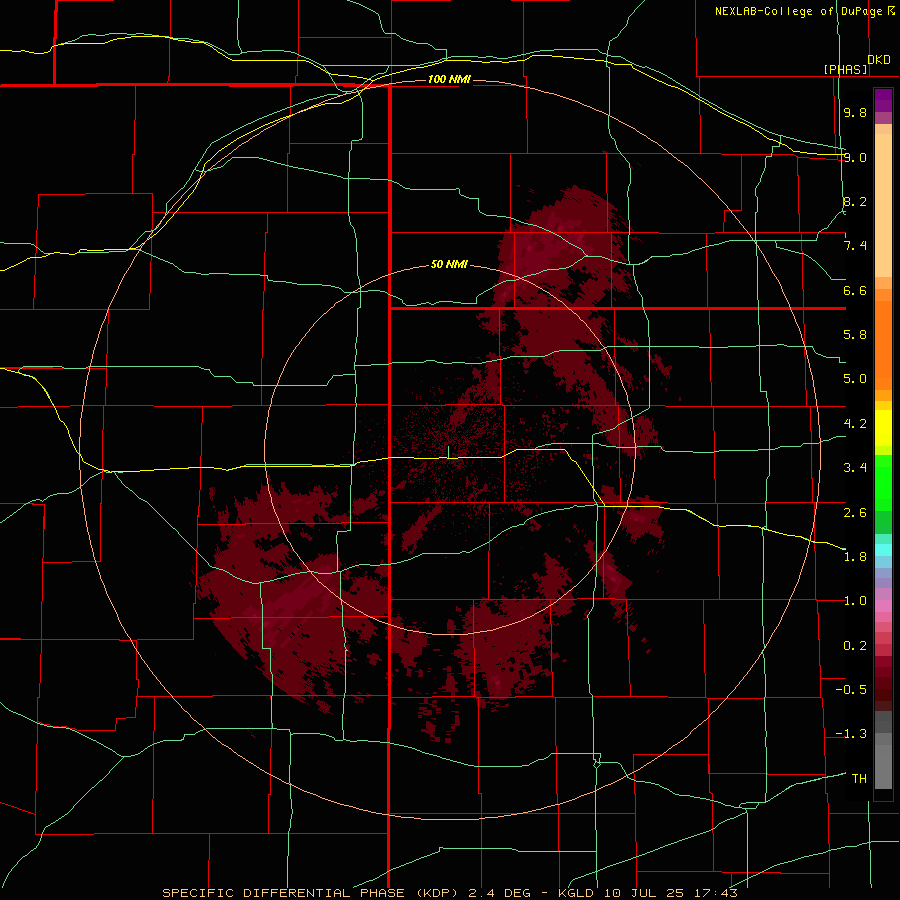Click the 2.6 scale value
Screen dimensions: 900x900
855,512
